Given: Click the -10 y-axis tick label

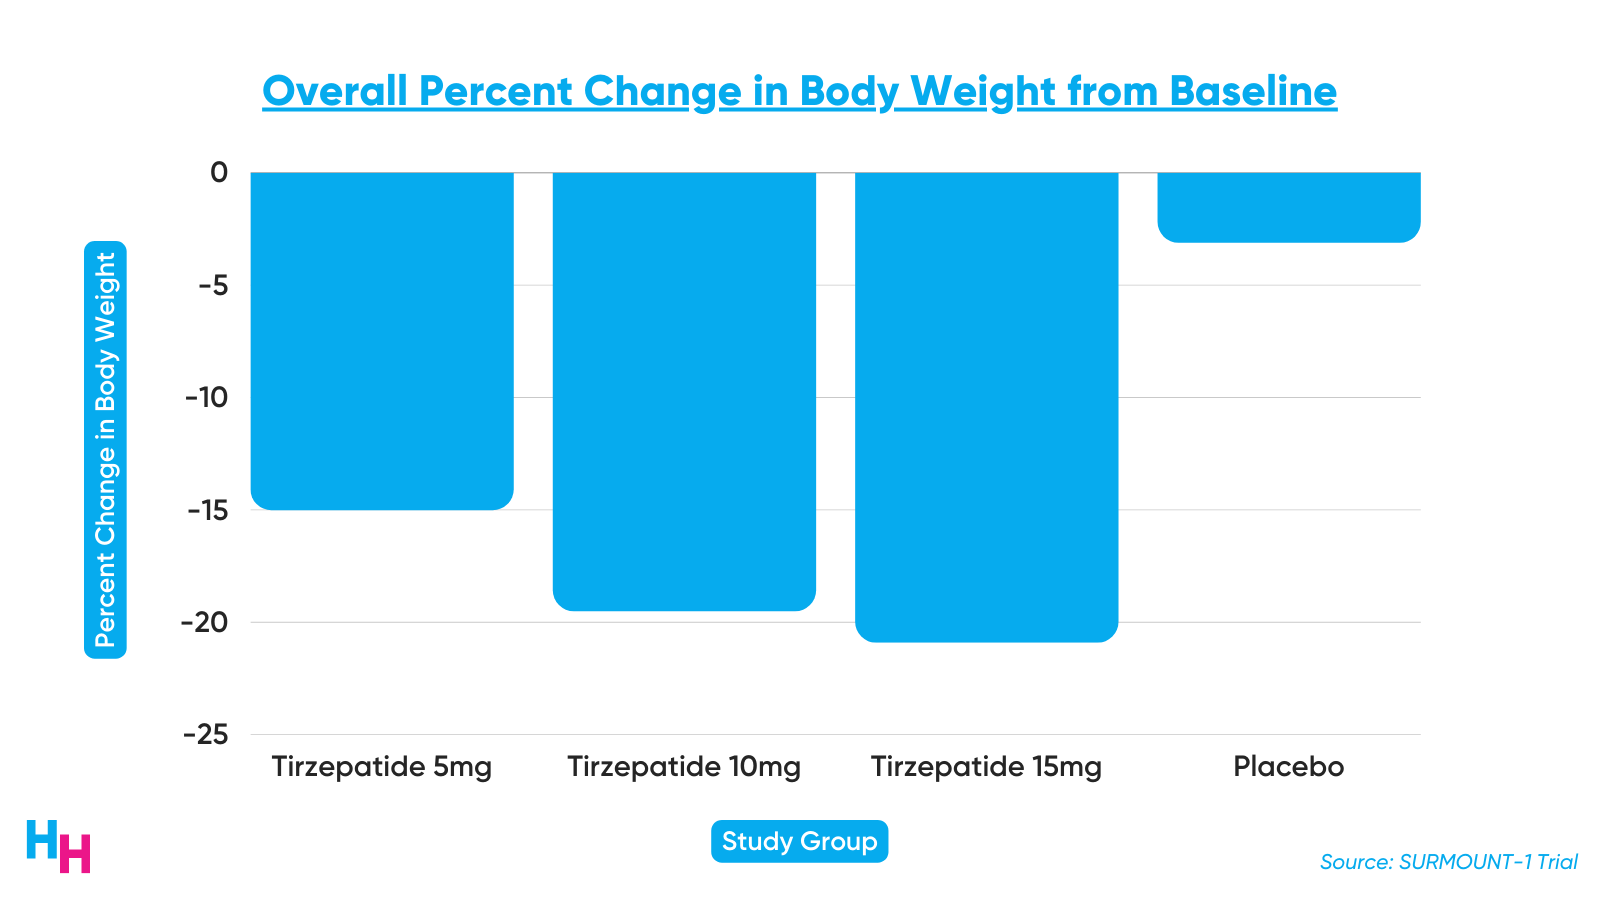Looking at the screenshot, I should click(207, 398).
